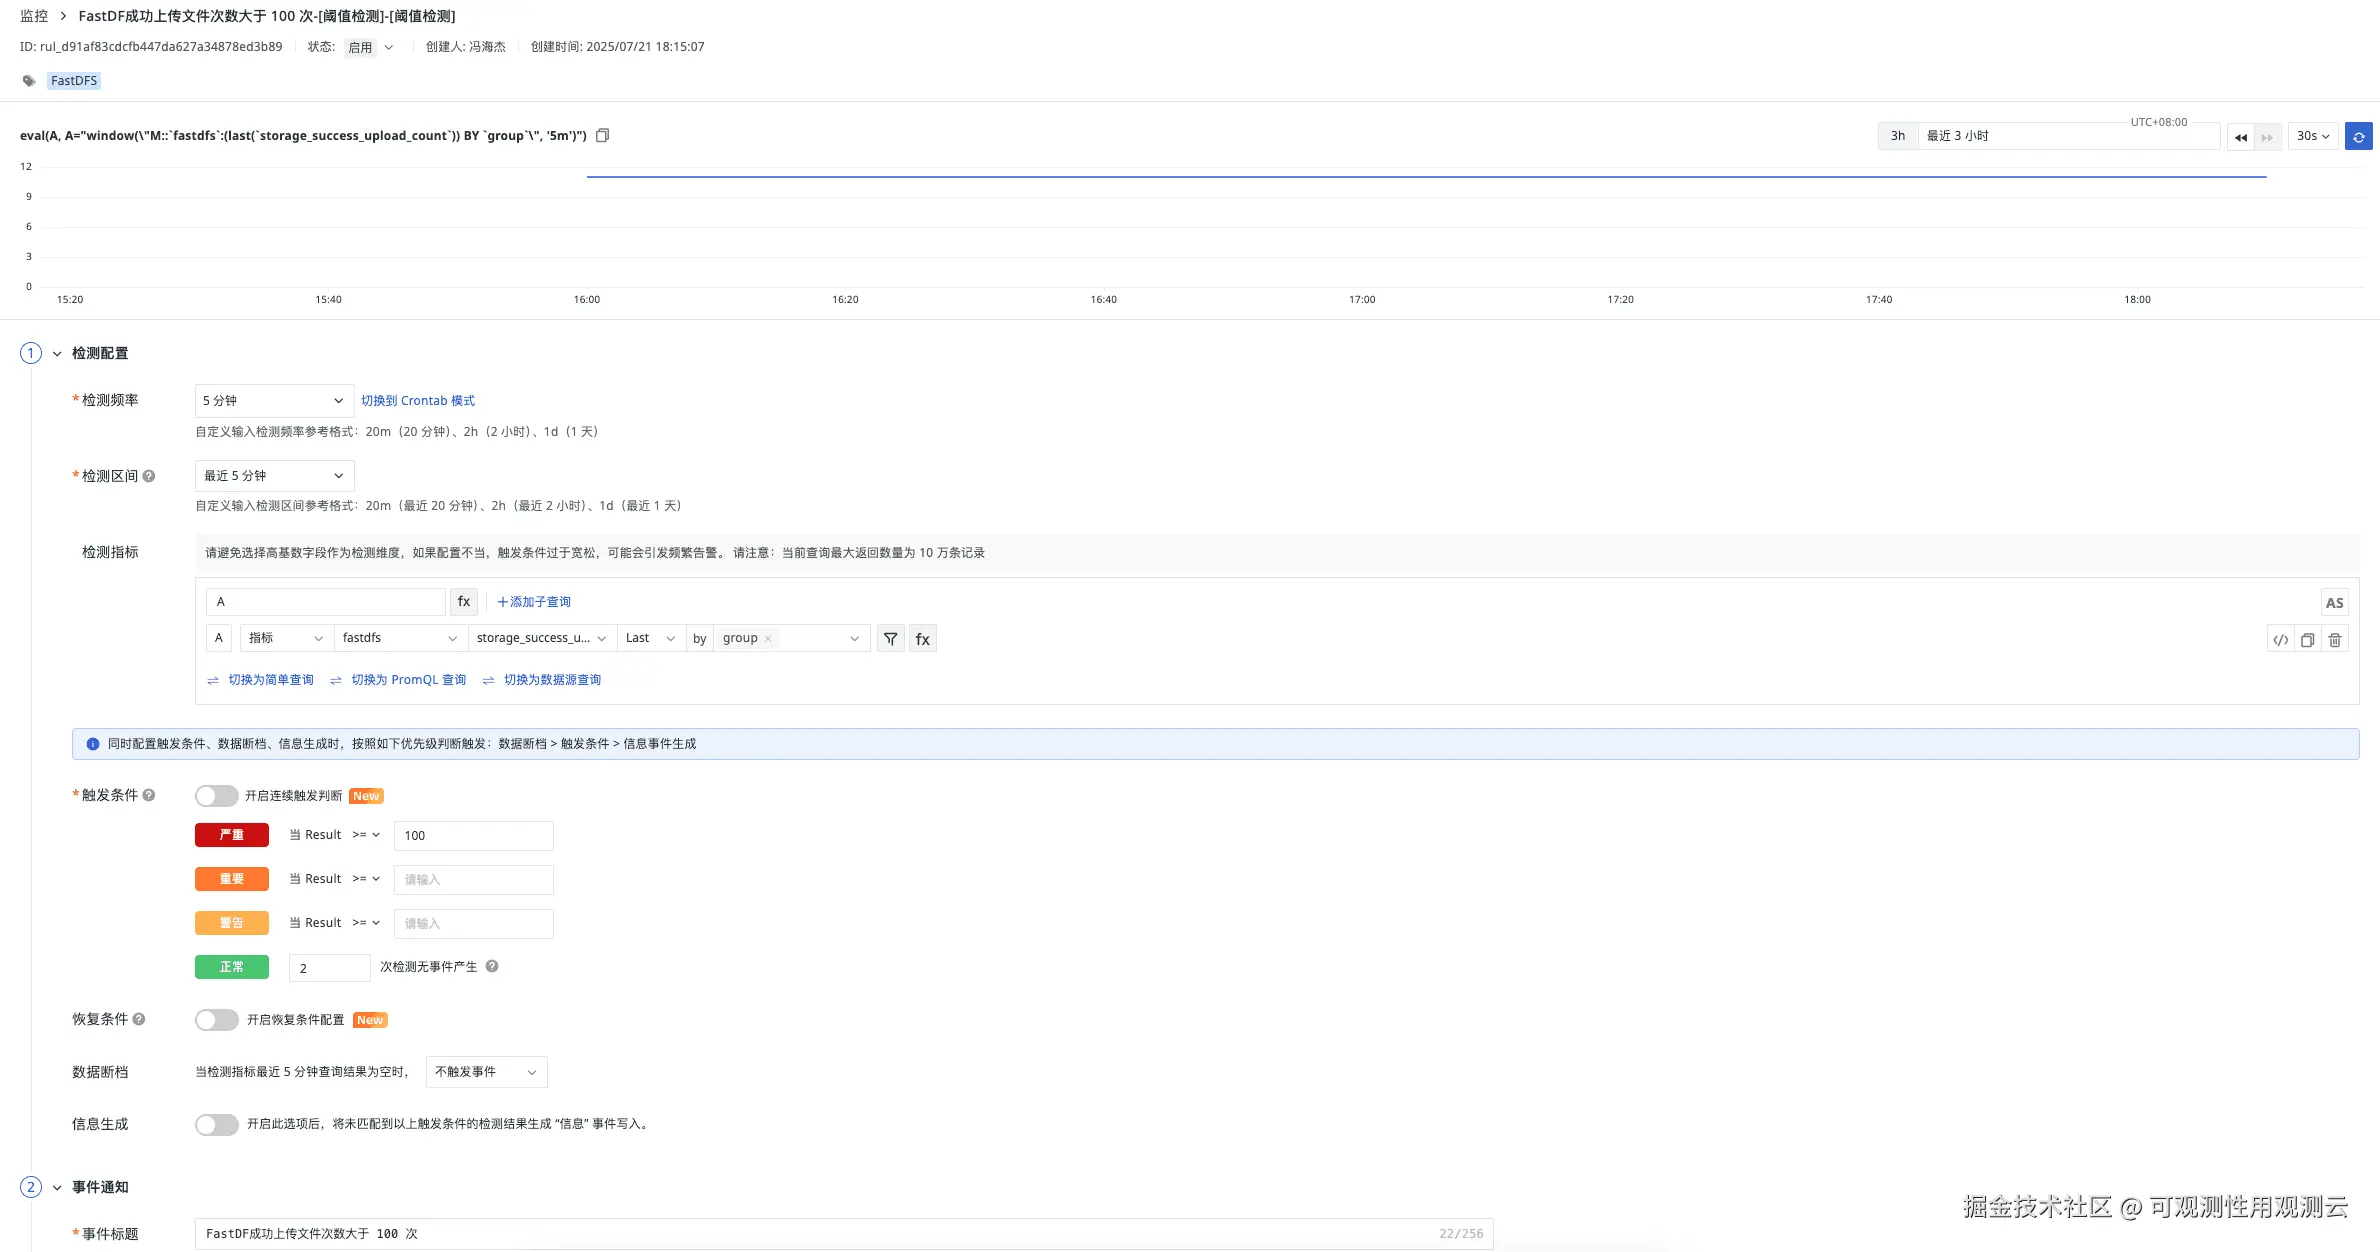Step time range backward

[x=2240, y=136]
